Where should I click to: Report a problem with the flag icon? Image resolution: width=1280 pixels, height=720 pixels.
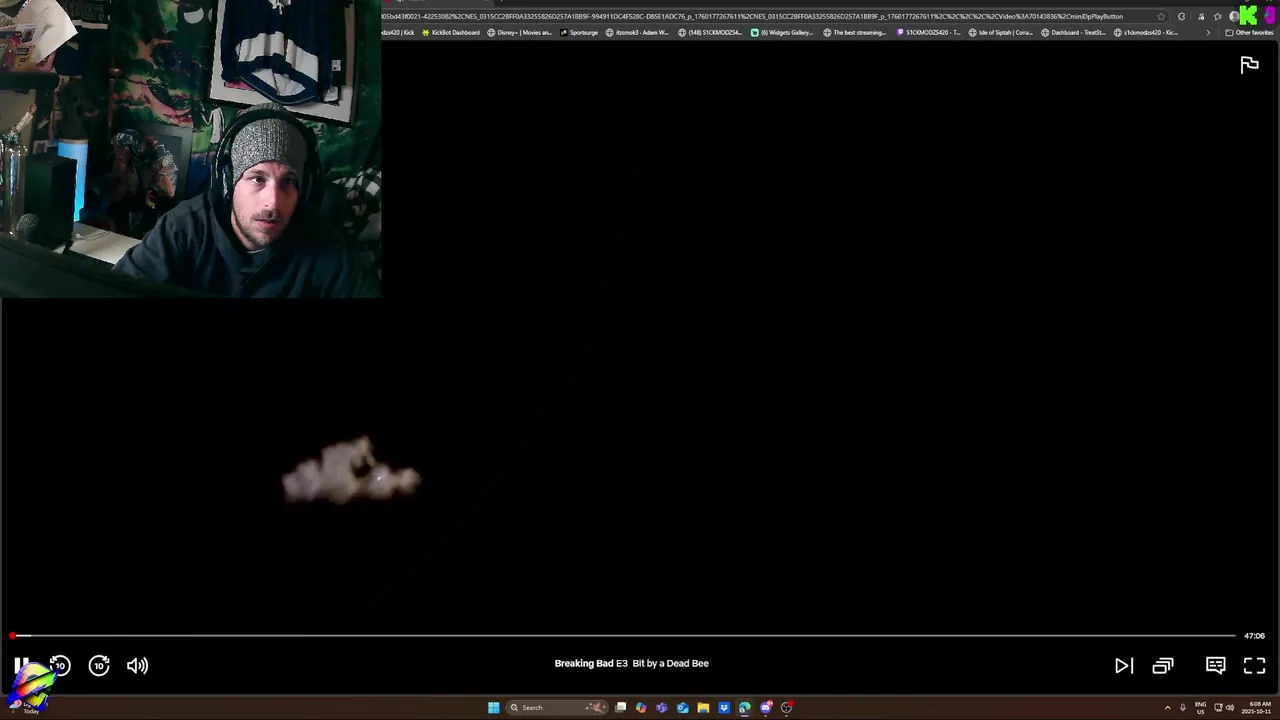click(x=1249, y=65)
